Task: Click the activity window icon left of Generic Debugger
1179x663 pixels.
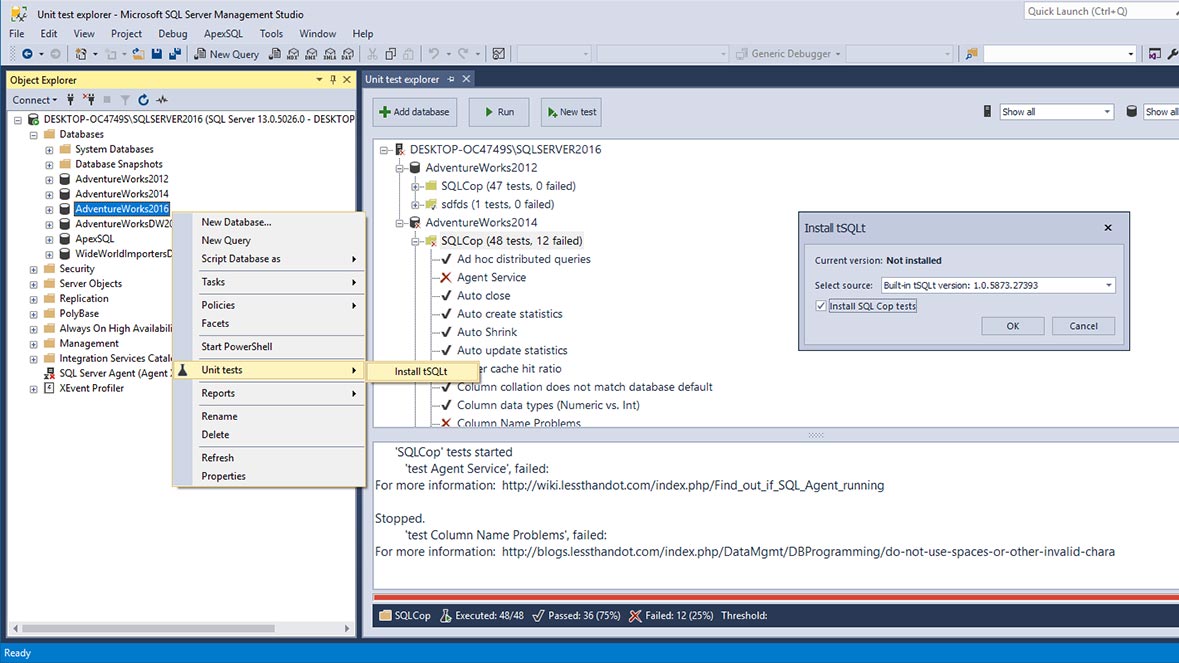Action: click(499, 54)
